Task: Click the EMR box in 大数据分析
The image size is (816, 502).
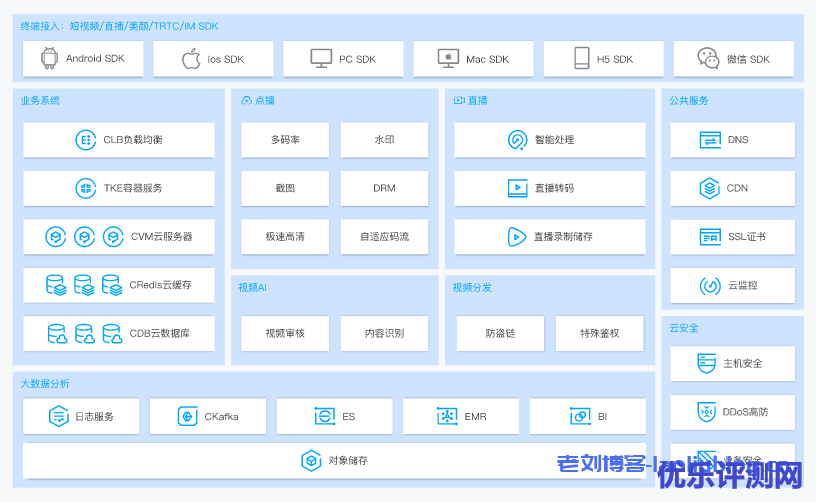Action: point(461,416)
